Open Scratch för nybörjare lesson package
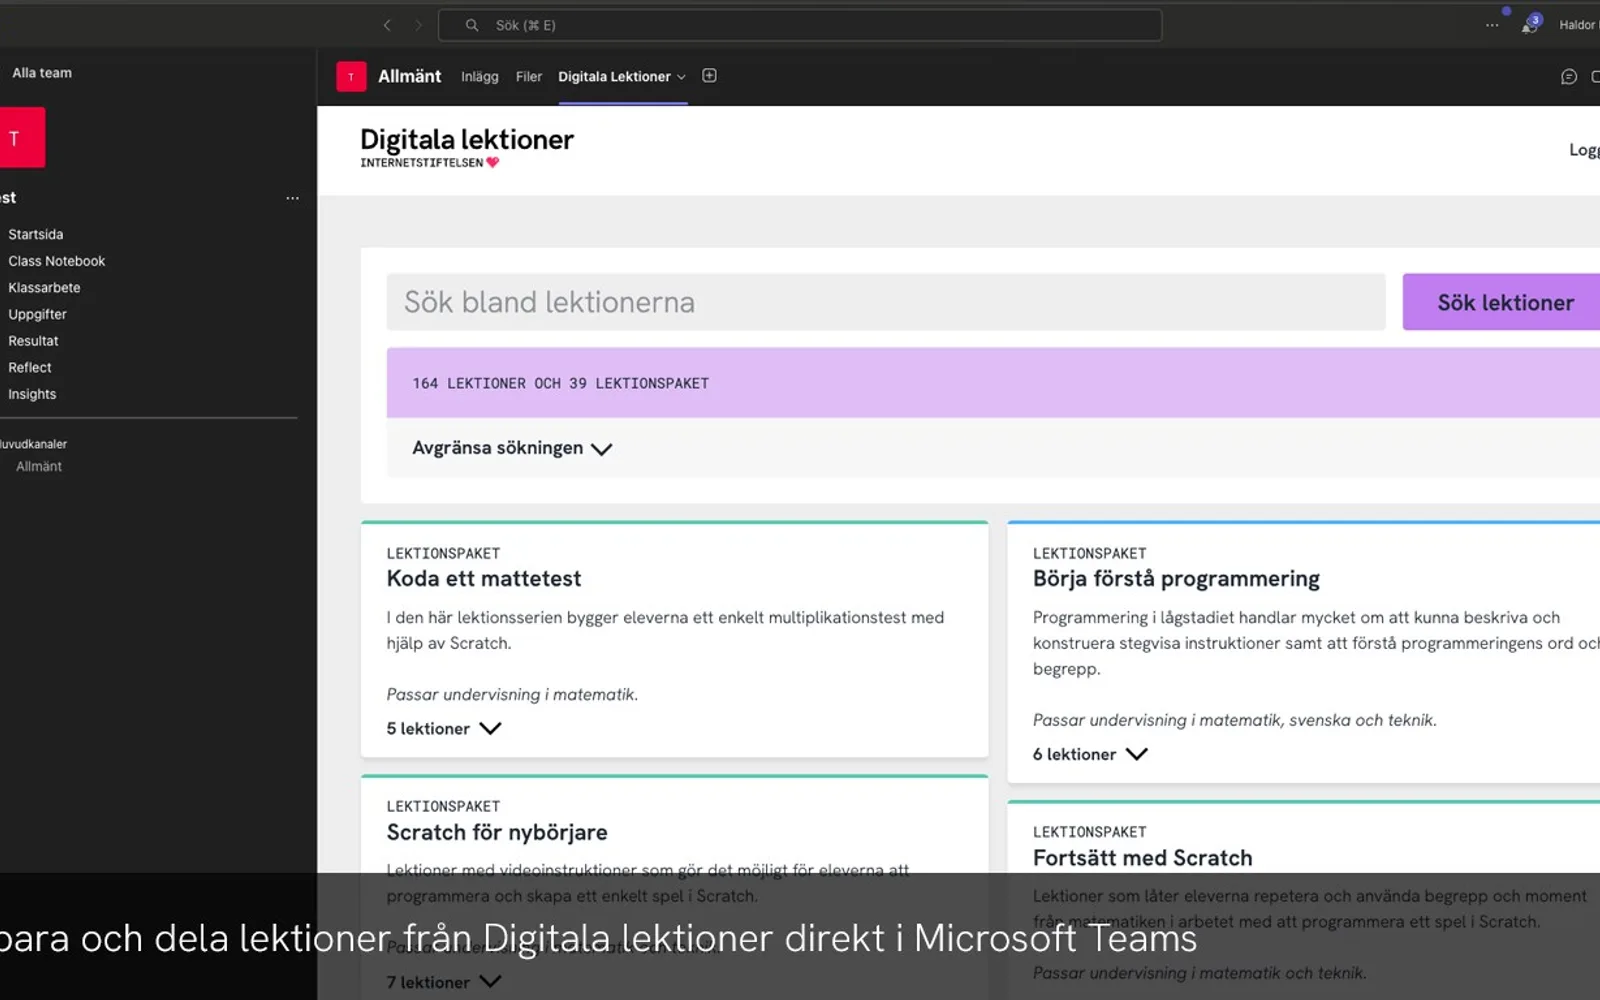The width and height of the screenshot is (1600, 1000). pyautogui.click(x=497, y=832)
